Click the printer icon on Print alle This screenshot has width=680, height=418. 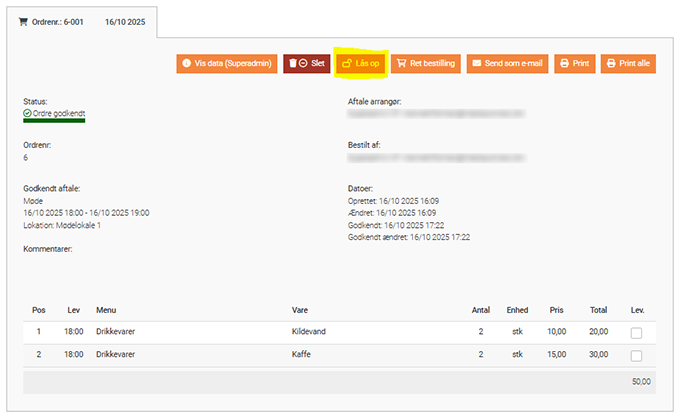click(x=612, y=63)
